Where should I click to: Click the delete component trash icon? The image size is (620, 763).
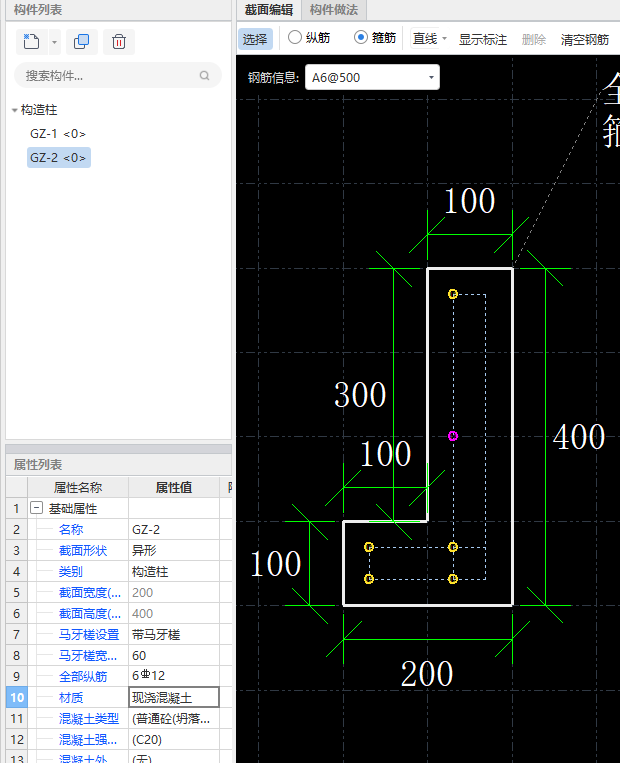[119, 41]
